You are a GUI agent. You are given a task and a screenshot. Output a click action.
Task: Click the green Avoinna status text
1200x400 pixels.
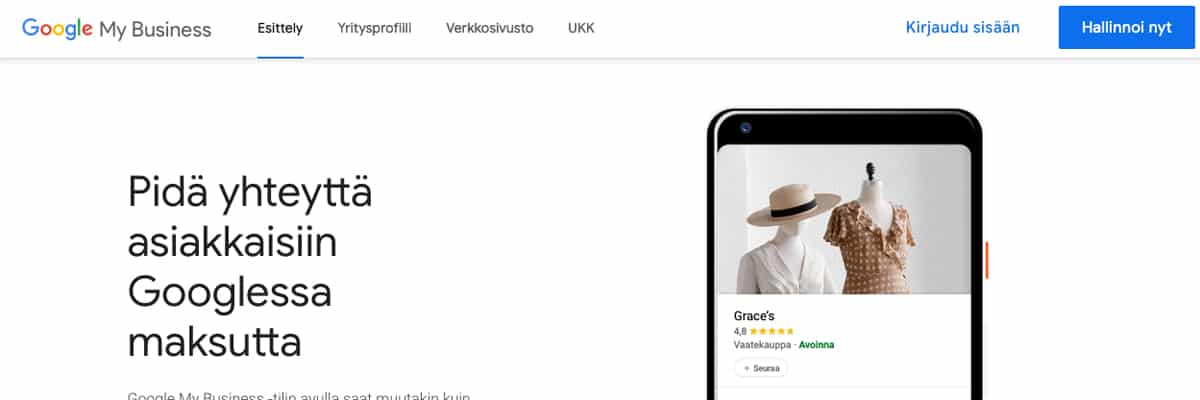pos(816,345)
